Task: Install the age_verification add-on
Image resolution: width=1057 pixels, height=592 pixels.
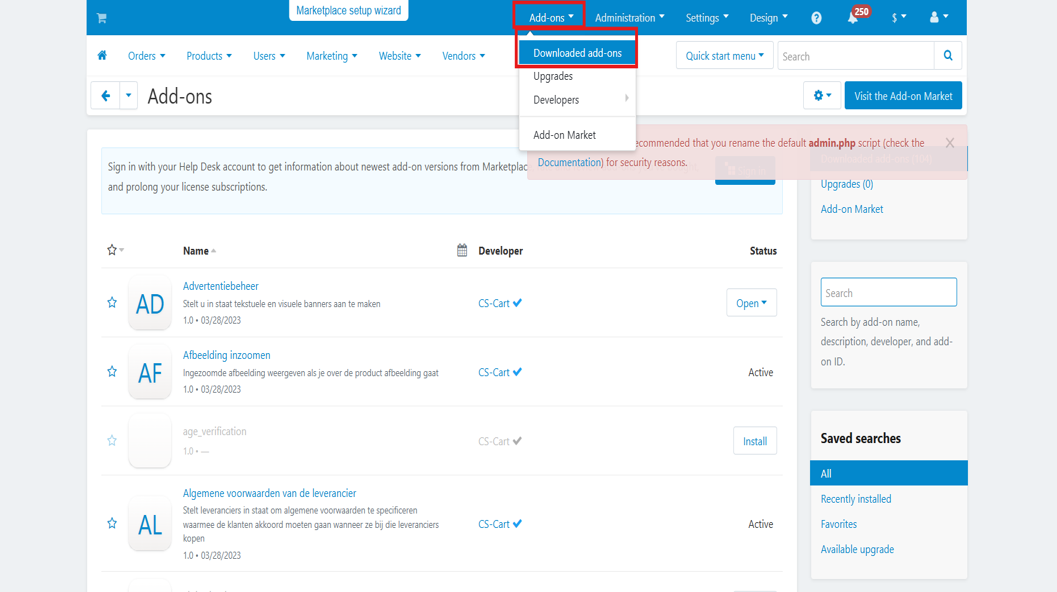Action: pos(754,441)
